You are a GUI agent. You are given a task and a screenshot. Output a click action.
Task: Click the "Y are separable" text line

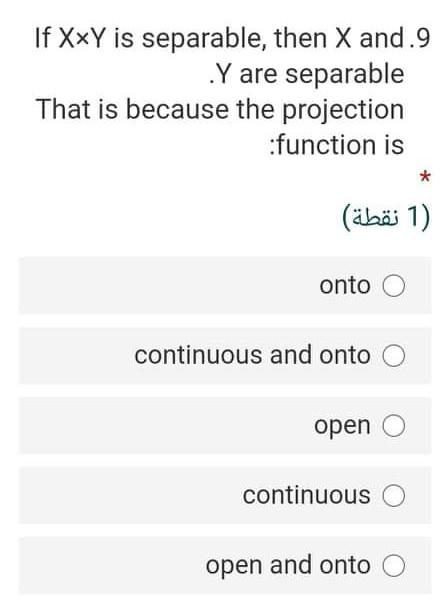(306, 74)
